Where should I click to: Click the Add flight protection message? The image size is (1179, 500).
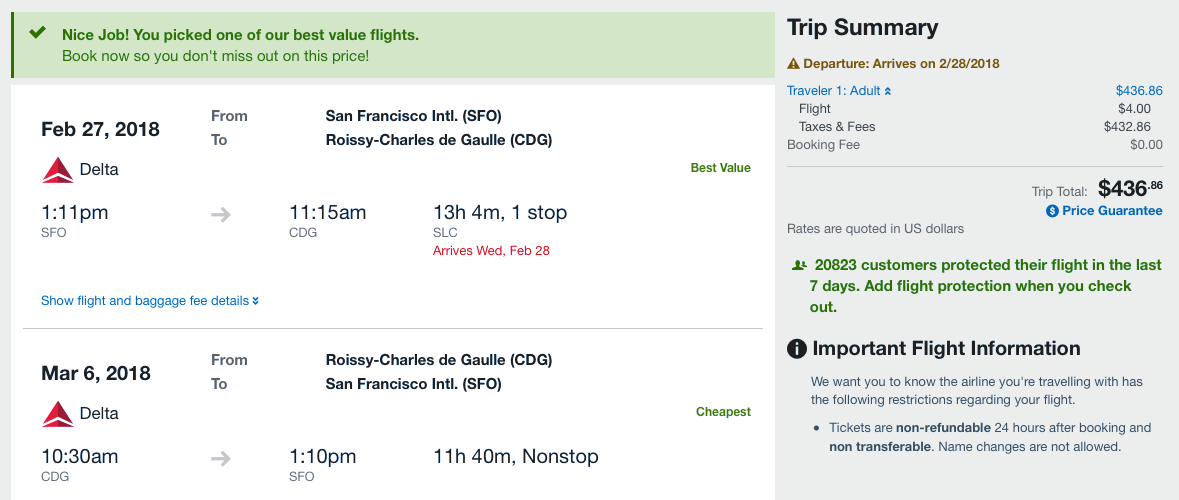pyautogui.click(x=976, y=286)
